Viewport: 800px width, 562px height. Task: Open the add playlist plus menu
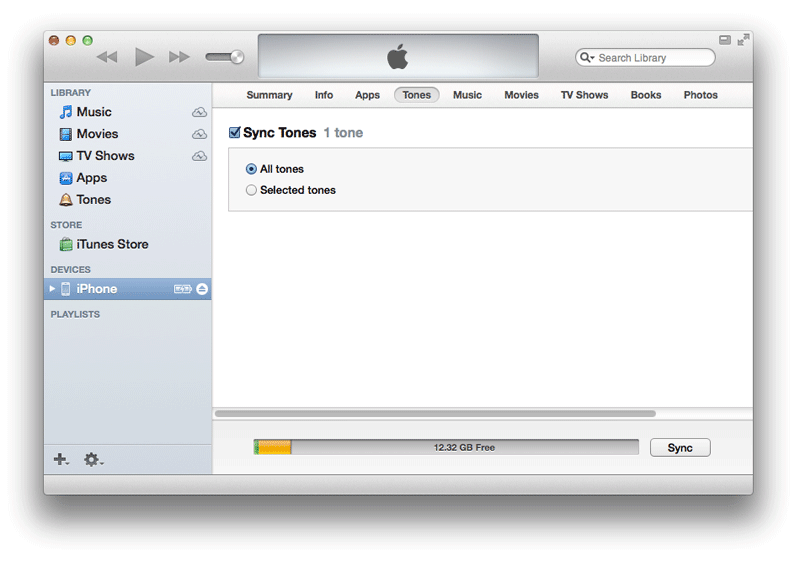[x=61, y=459]
